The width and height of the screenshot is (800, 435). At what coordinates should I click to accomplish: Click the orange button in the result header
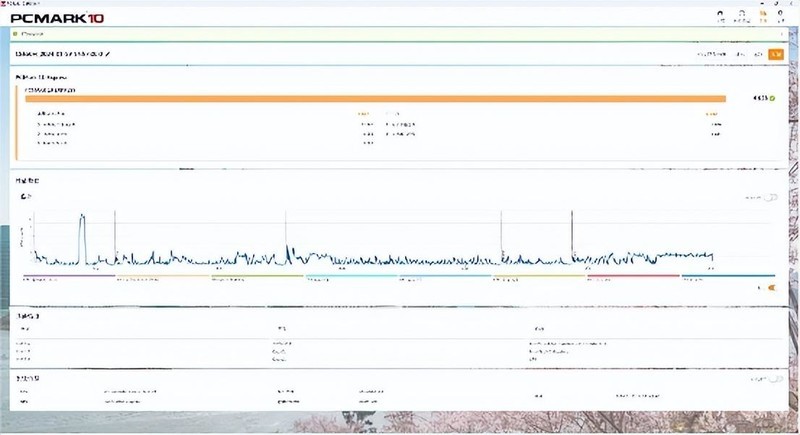(x=775, y=53)
